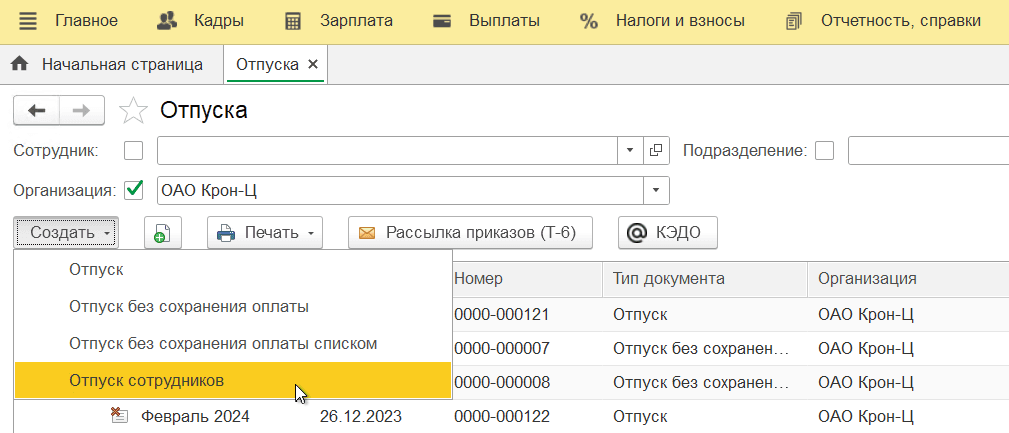This screenshot has width=1009, height=433.
Task: Open the Кадры section
Action: click(x=219, y=21)
